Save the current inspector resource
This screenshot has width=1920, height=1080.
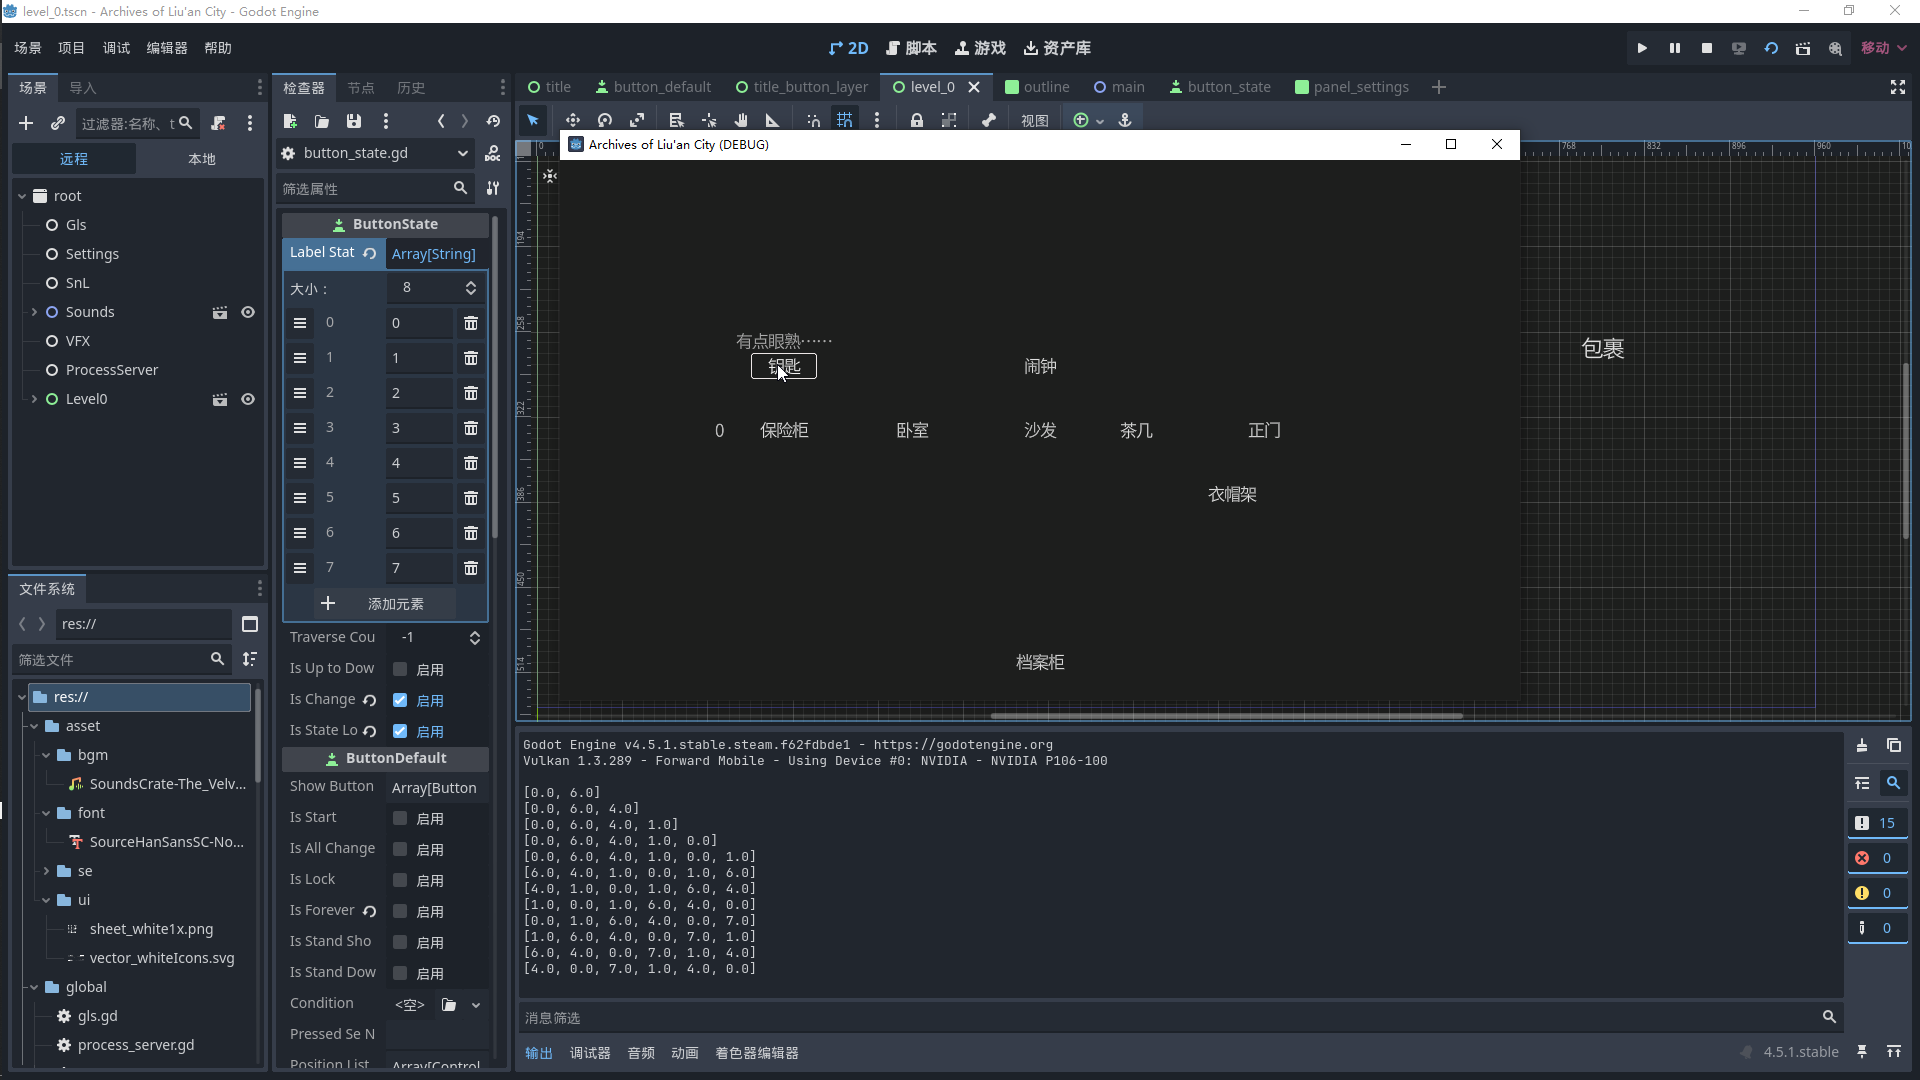coord(354,121)
